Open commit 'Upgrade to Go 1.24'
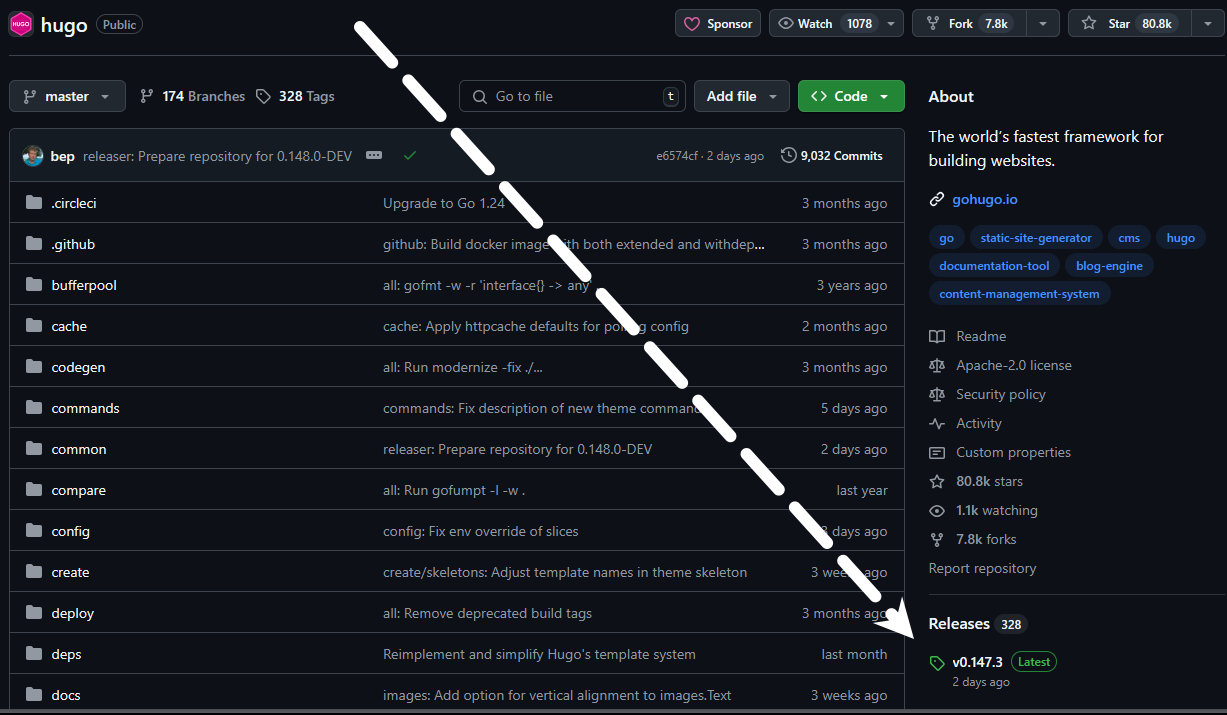1227x715 pixels. tap(444, 203)
